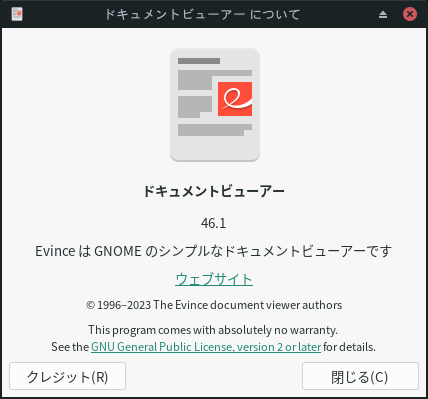Click the 閉じる(C) button
This screenshot has height=399, width=428.
pyautogui.click(x=360, y=376)
